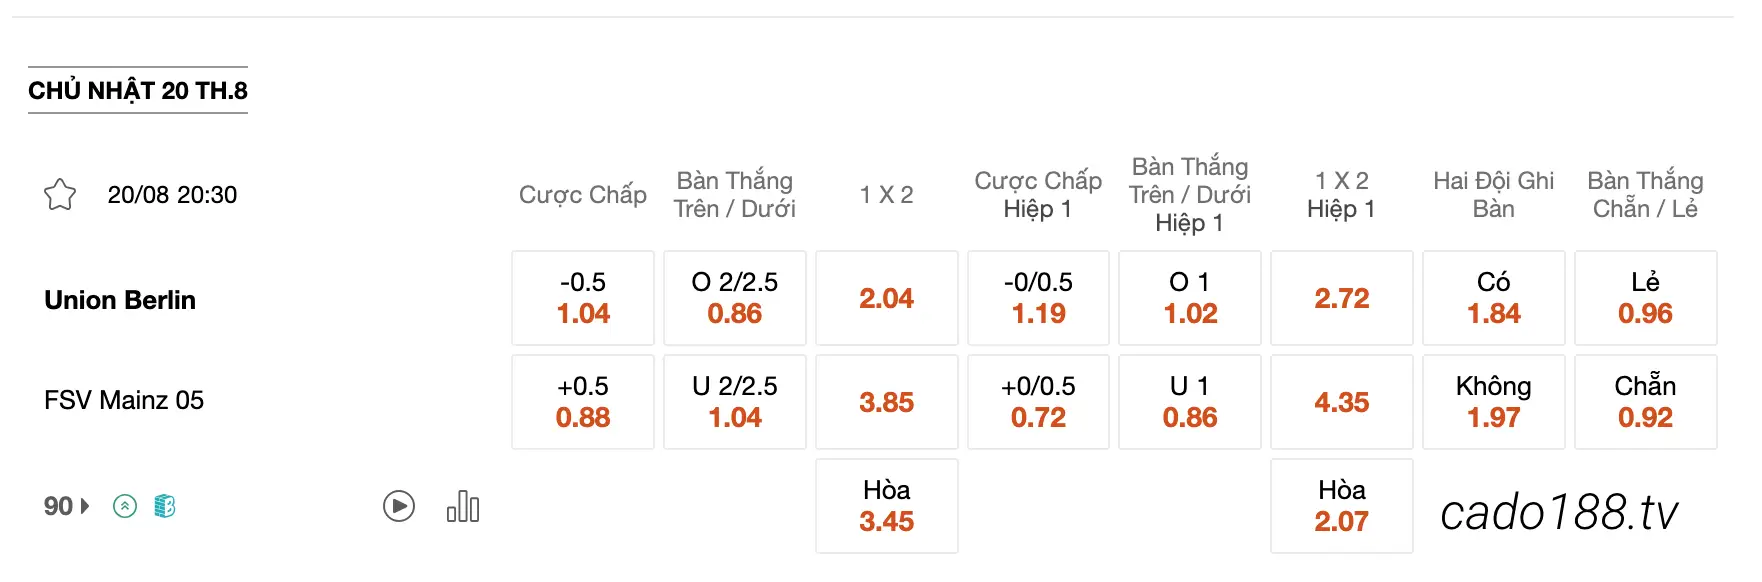Expand more markets via 90 arrow
This screenshot has height=582, width=1762.
67,506
